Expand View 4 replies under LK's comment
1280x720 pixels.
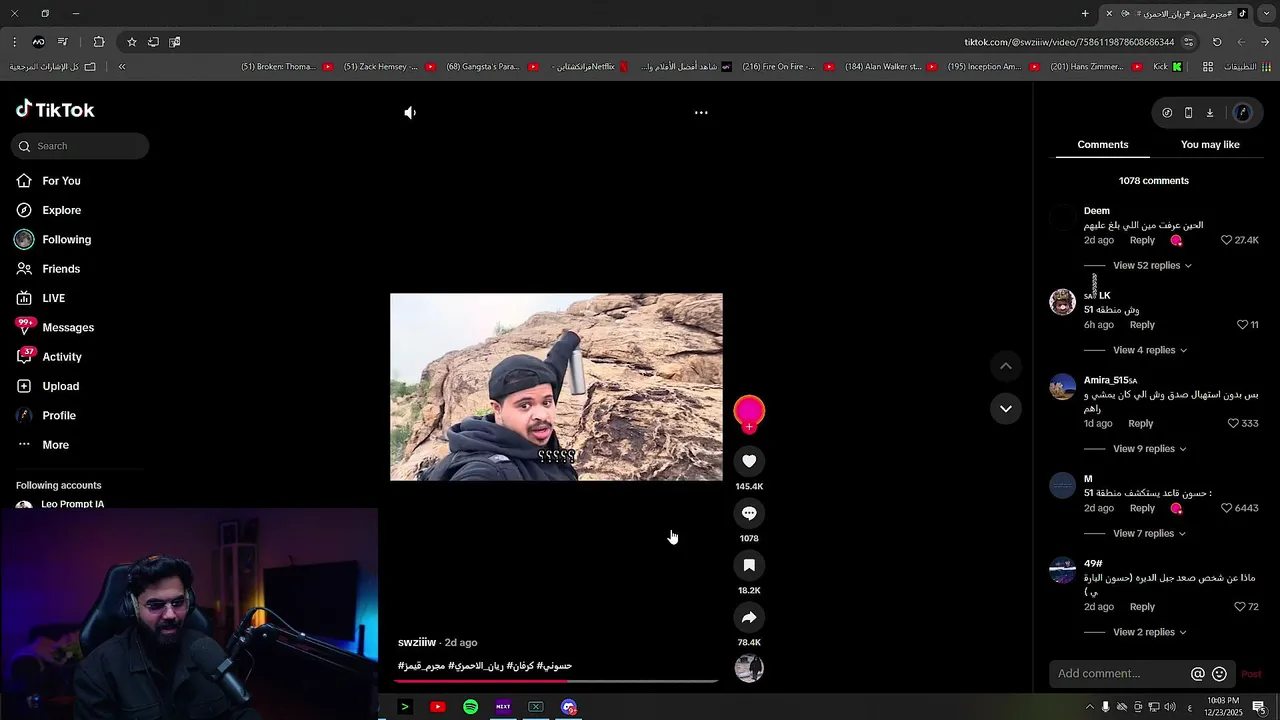click(x=1150, y=350)
